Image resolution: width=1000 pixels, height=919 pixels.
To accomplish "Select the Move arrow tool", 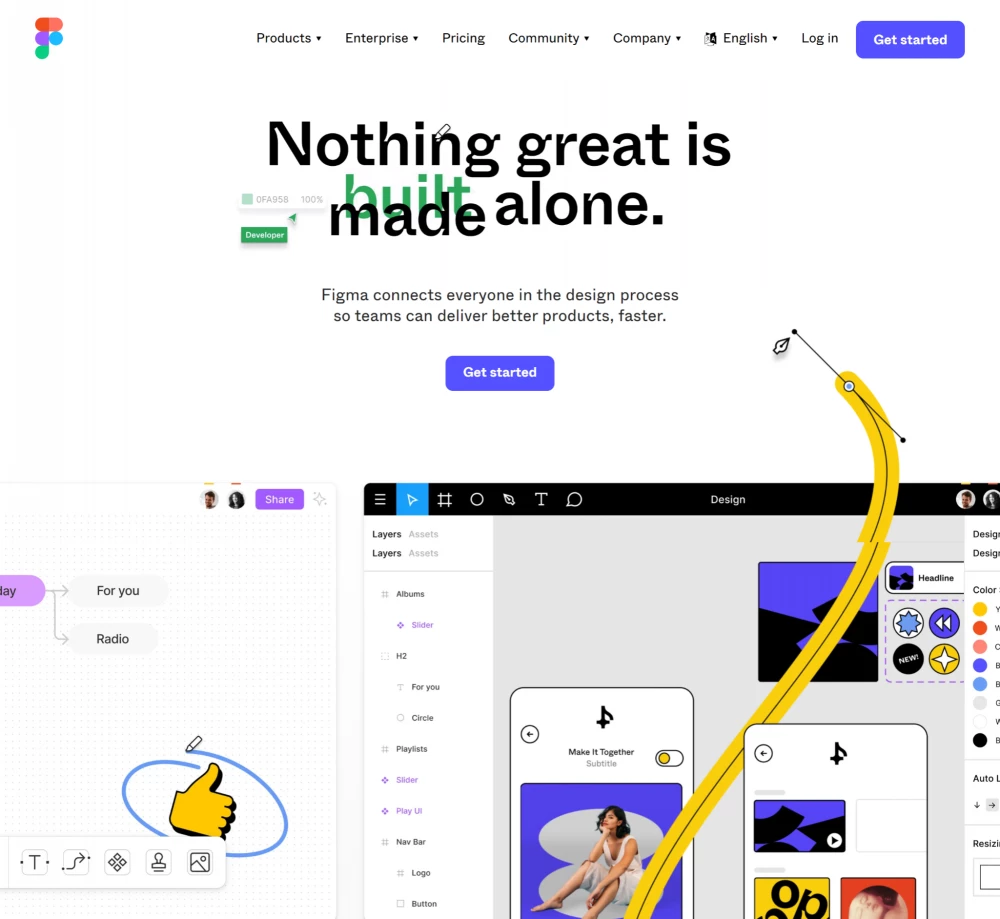I will click(x=412, y=499).
